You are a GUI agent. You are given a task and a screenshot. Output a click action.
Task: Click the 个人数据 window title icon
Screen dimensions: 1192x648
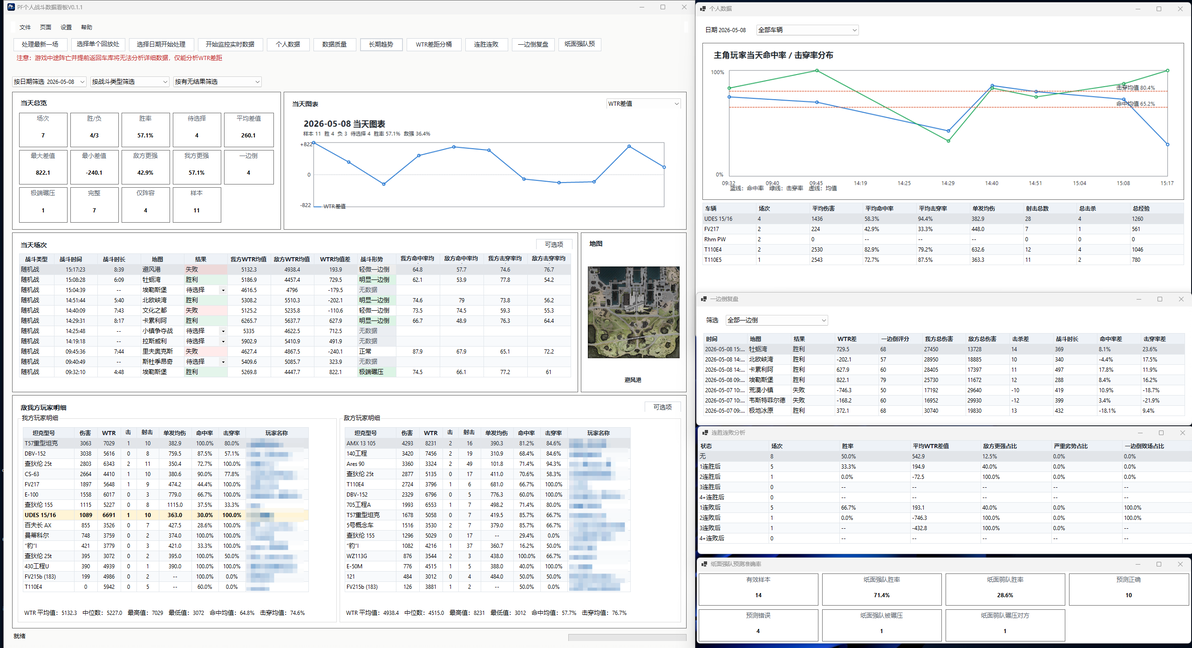[x=703, y=8]
